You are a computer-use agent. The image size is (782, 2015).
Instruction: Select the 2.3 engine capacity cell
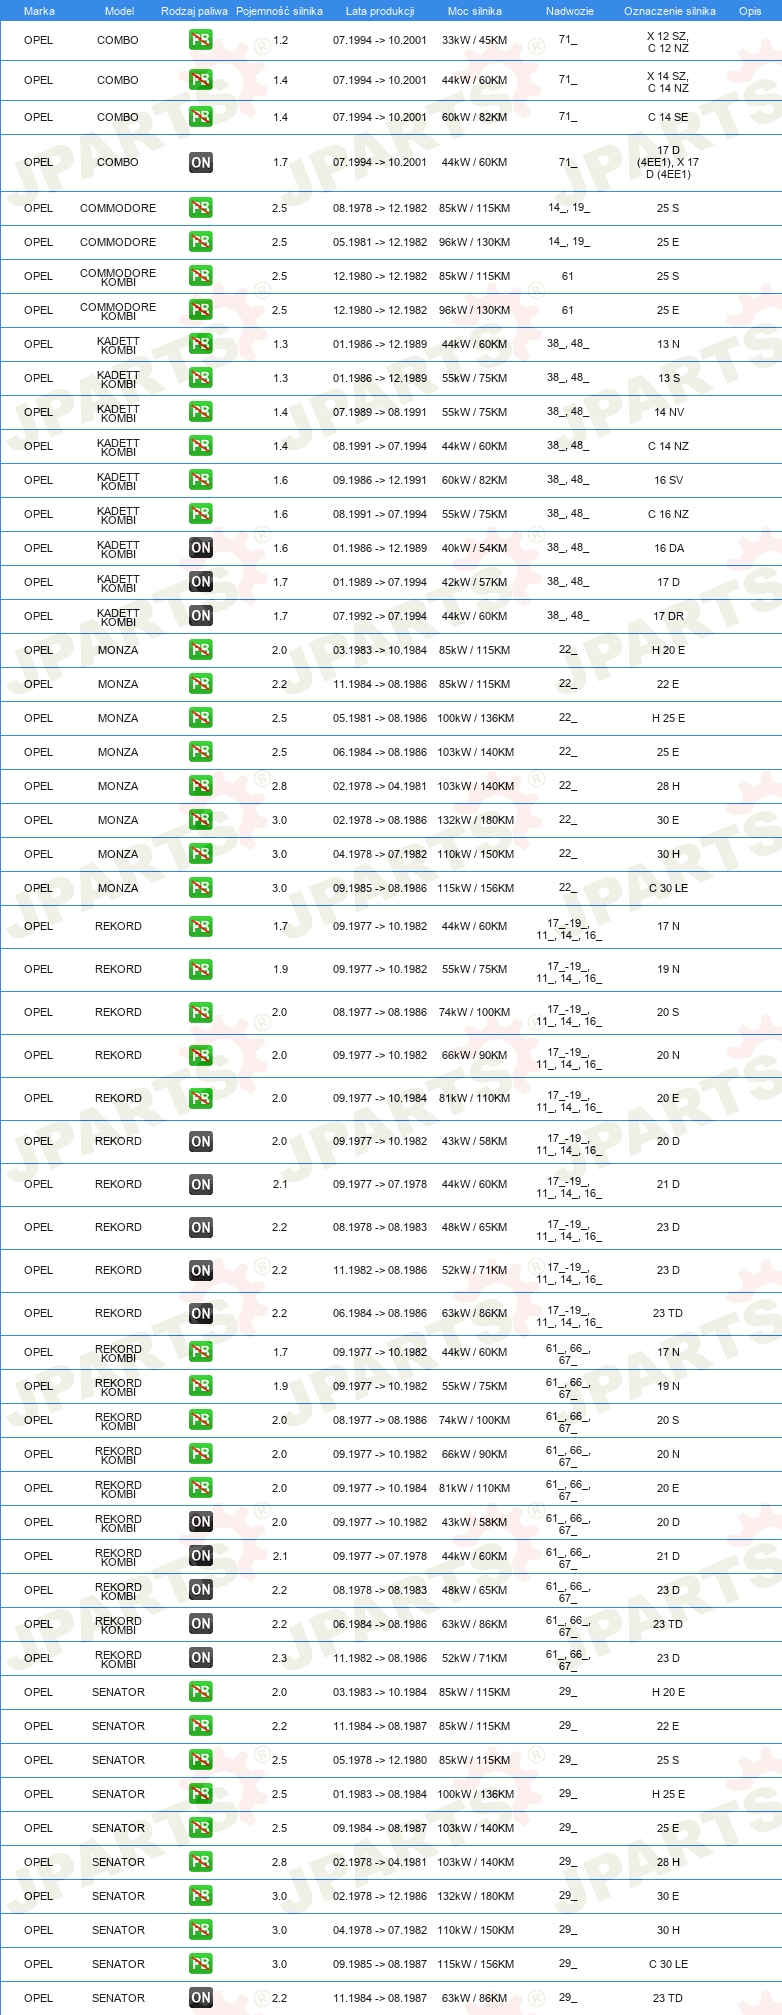point(280,1658)
